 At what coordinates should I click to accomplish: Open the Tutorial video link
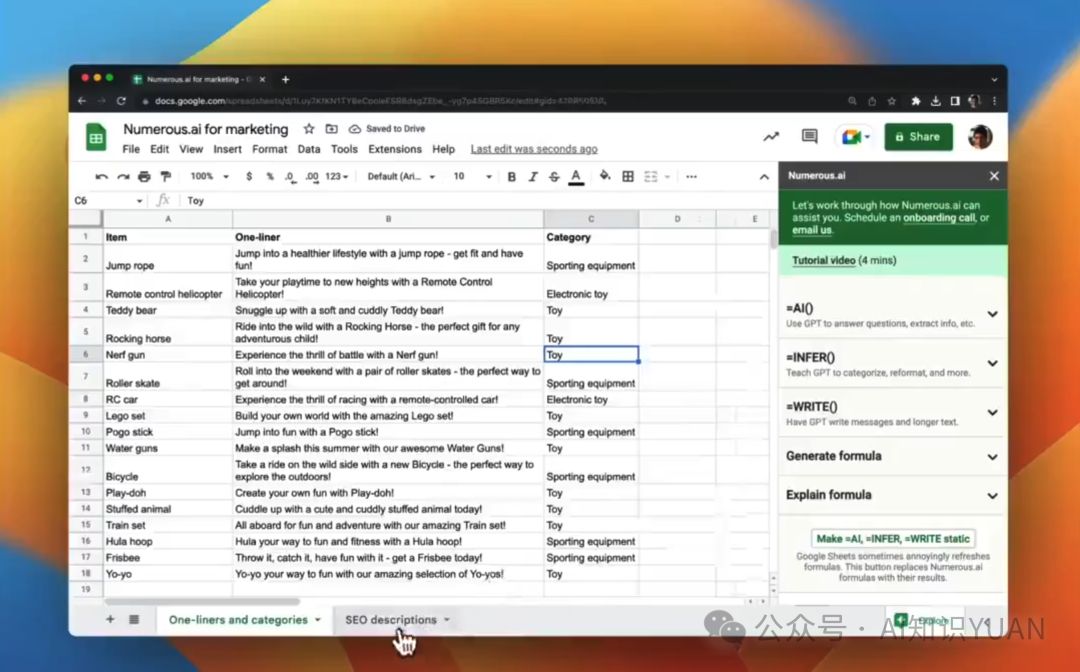point(823,260)
